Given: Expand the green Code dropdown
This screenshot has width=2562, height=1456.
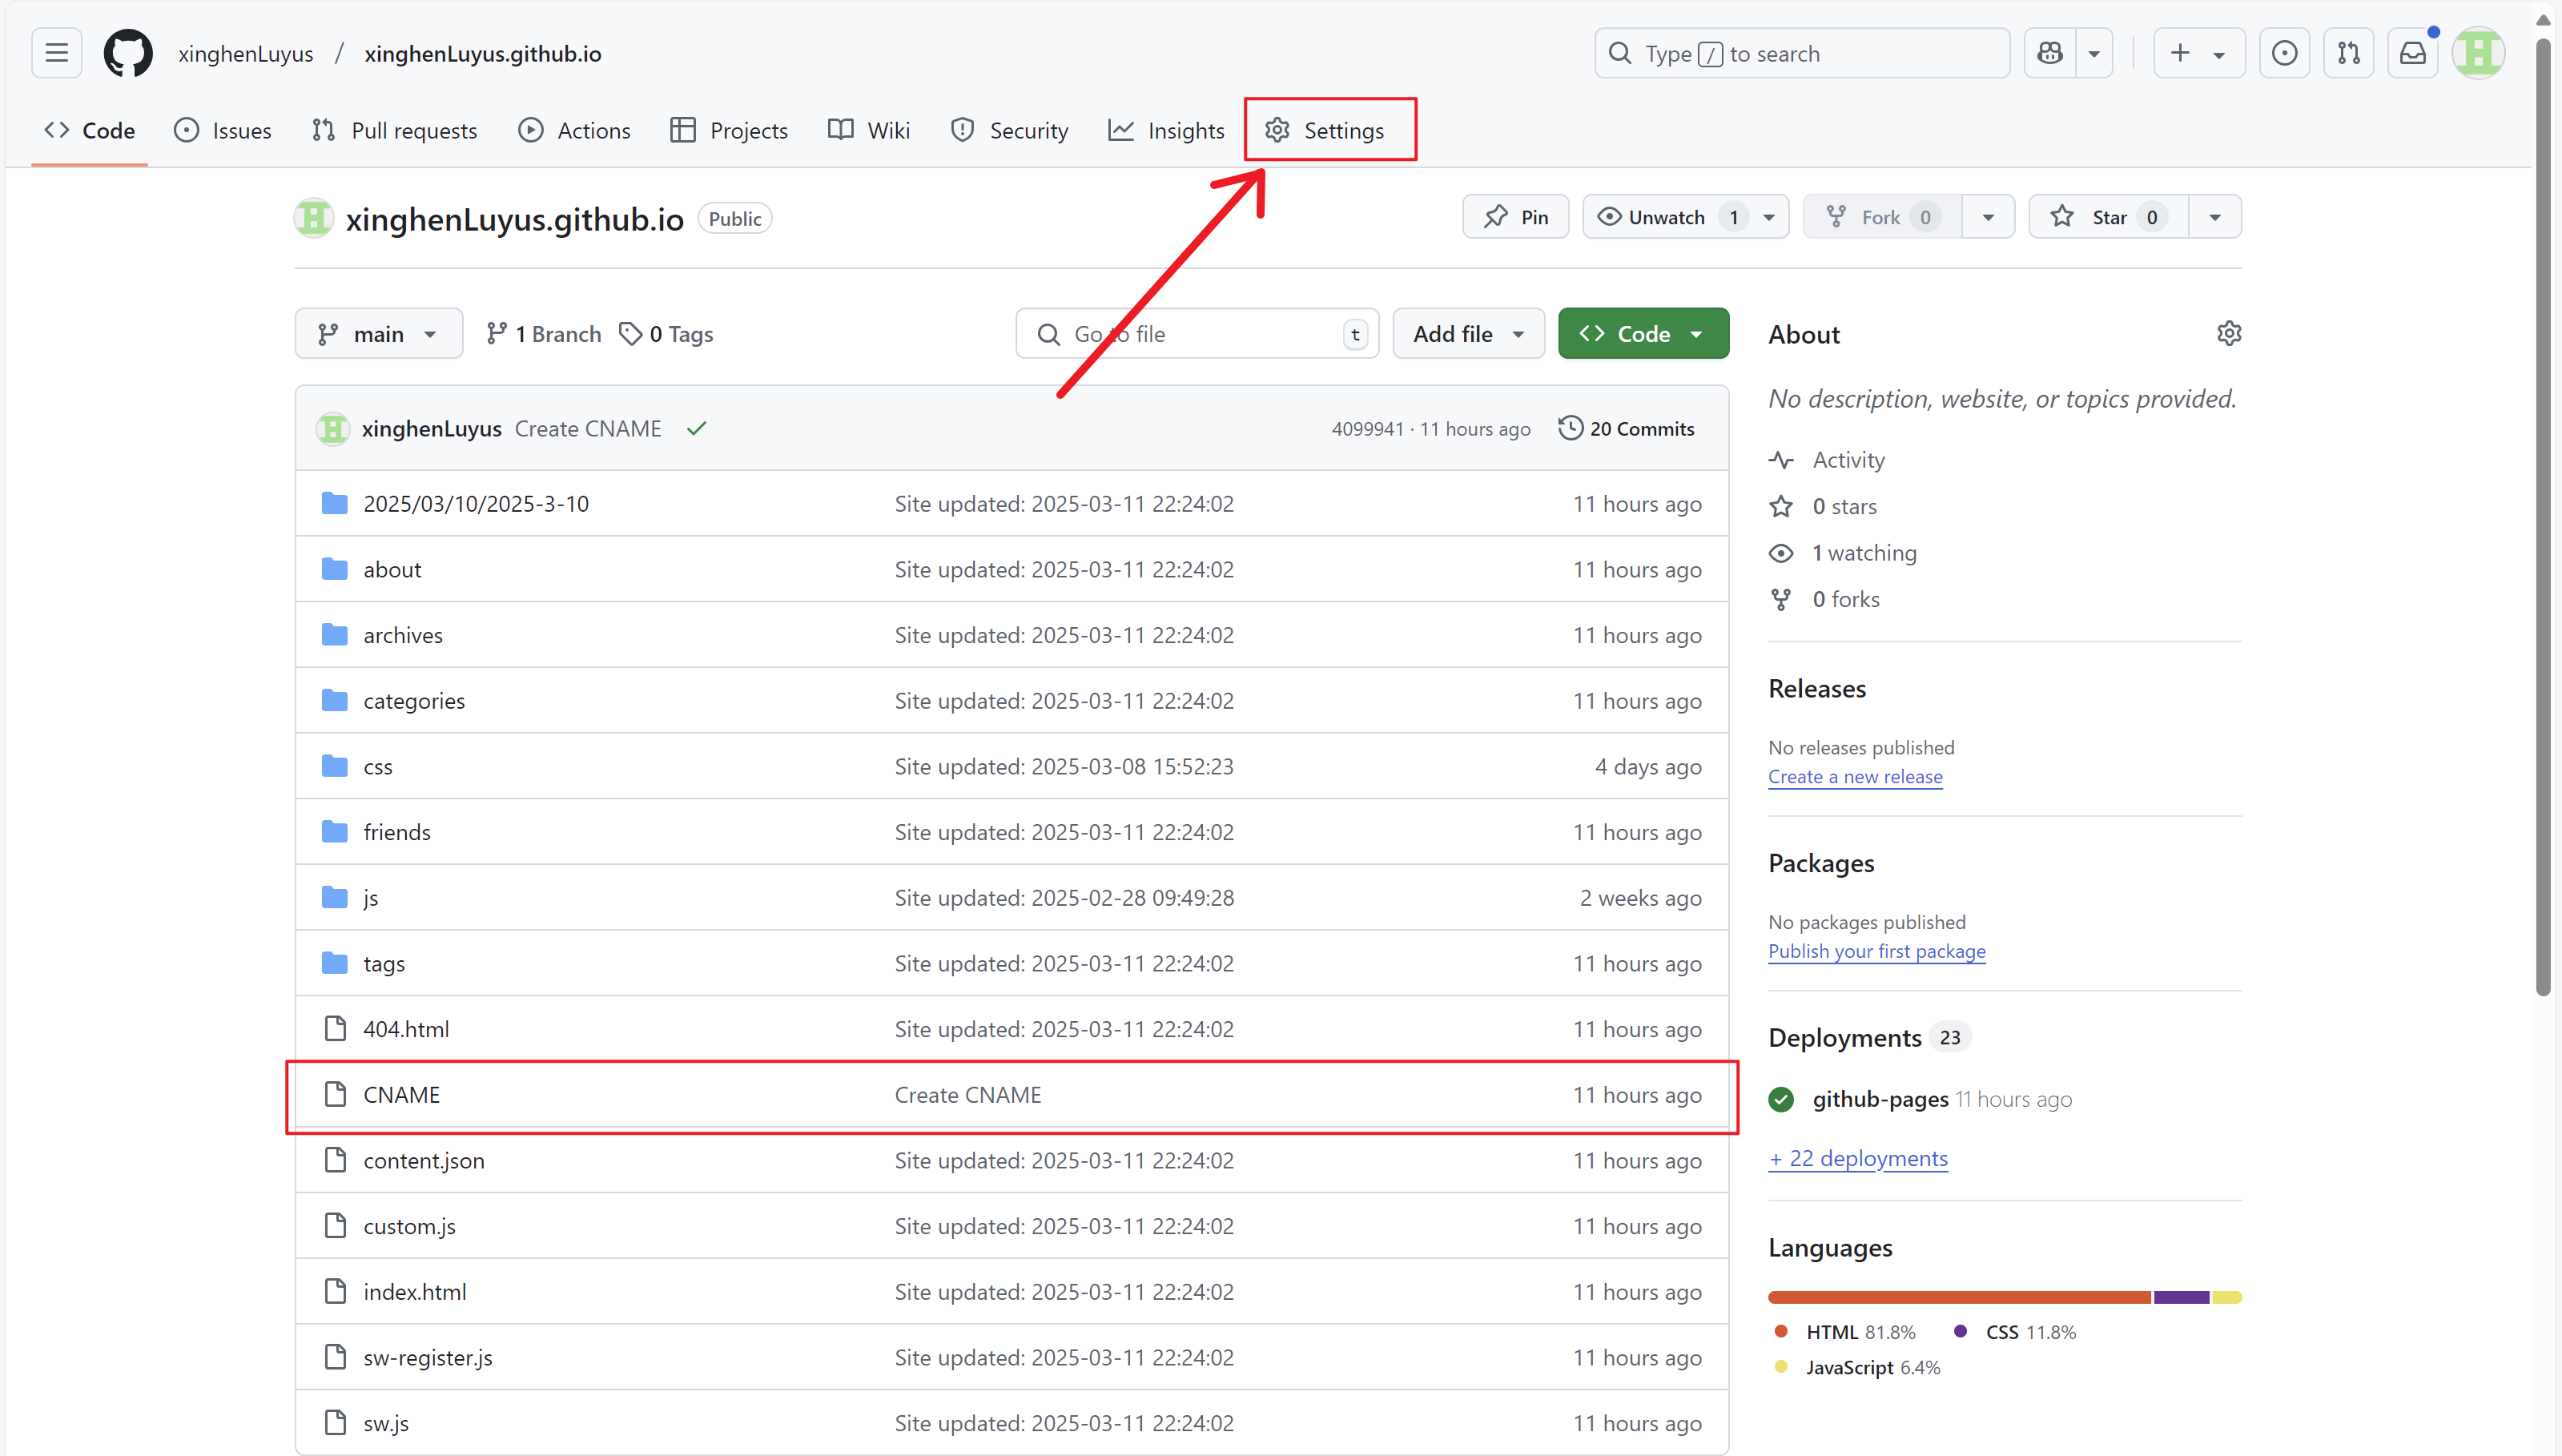Looking at the screenshot, I should pyautogui.click(x=1642, y=334).
